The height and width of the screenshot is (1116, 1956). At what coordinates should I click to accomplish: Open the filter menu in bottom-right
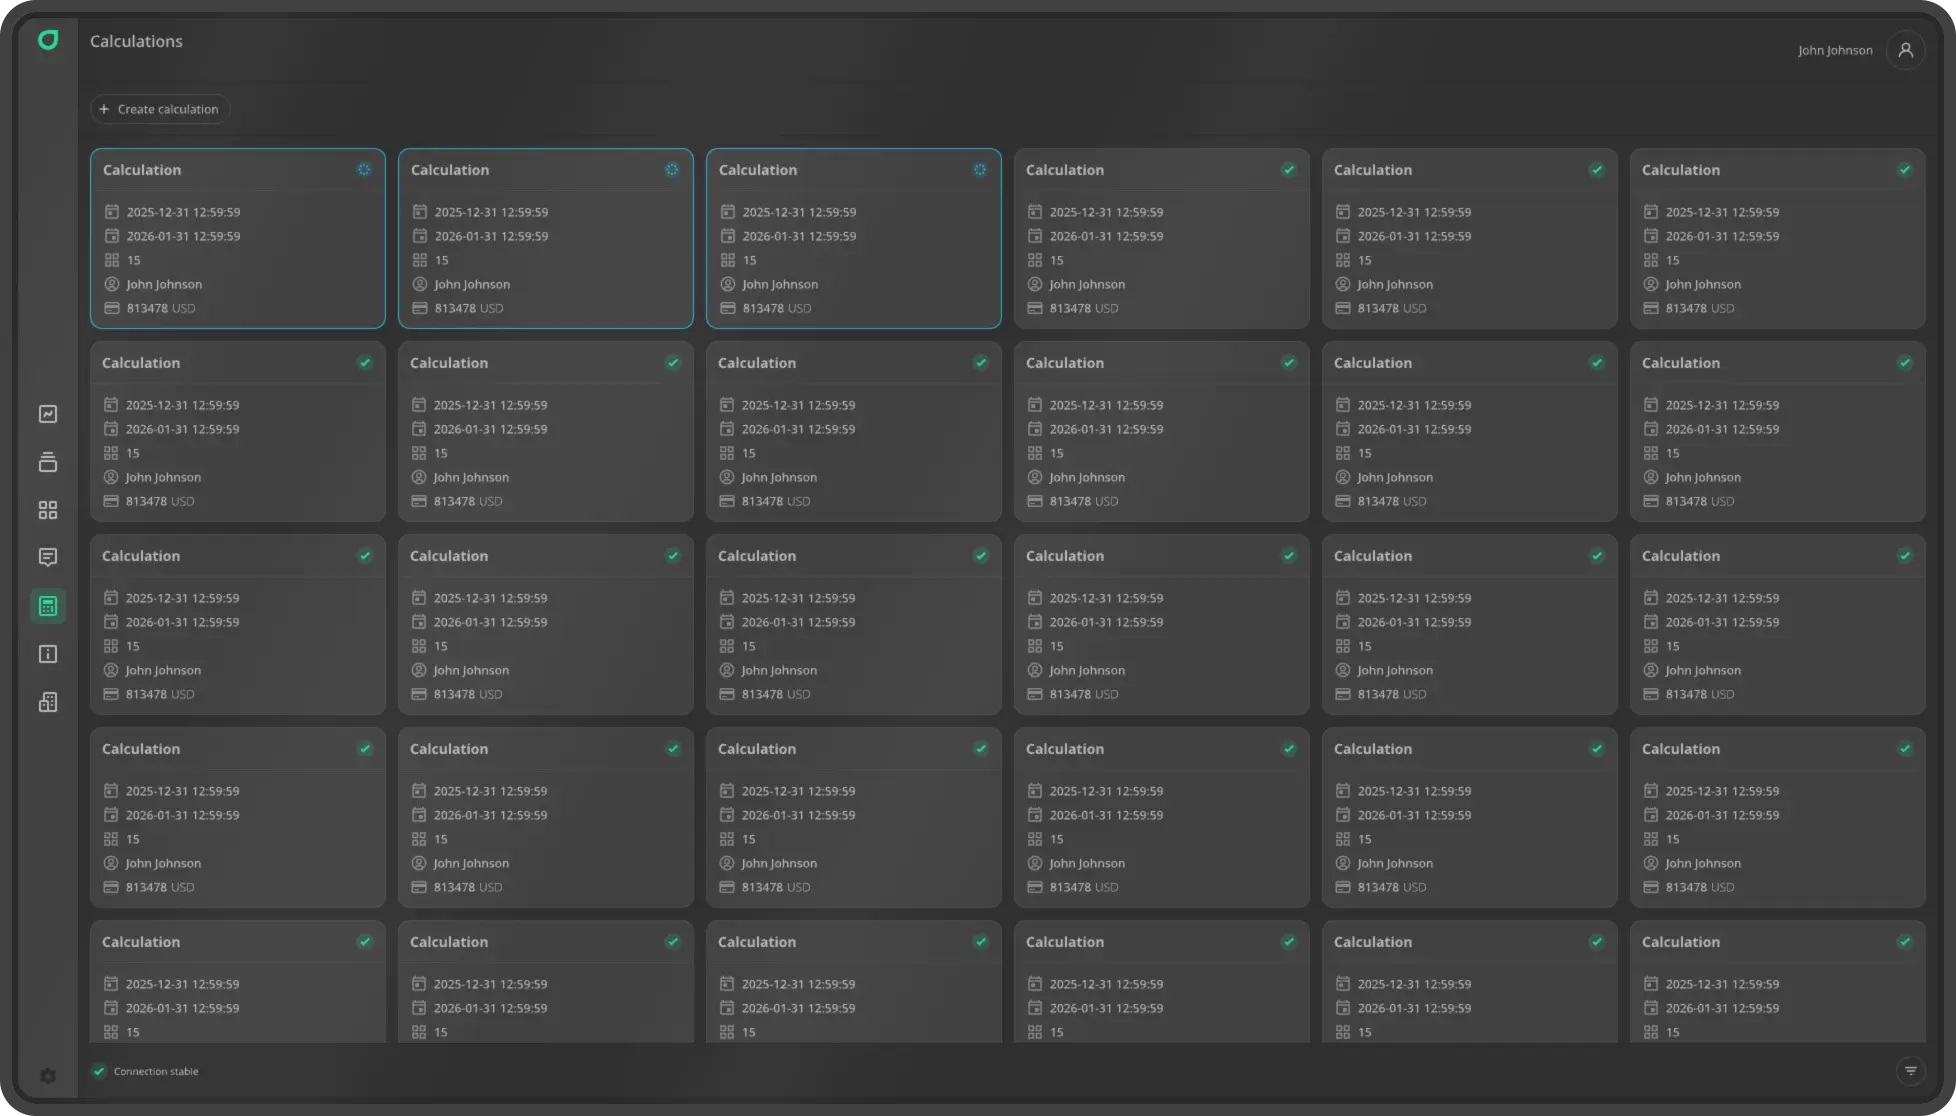(x=1910, y=1071)
